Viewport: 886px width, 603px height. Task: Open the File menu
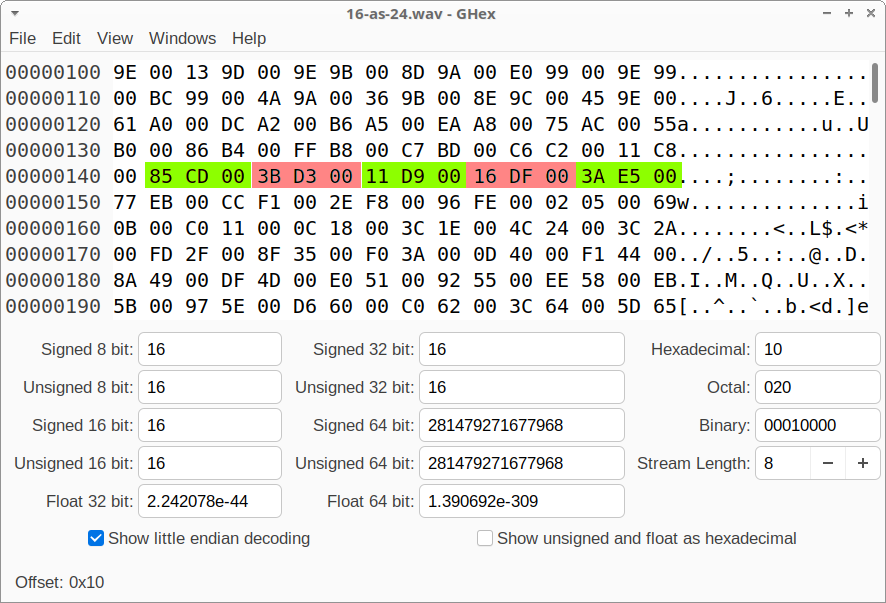coord(22,38)
